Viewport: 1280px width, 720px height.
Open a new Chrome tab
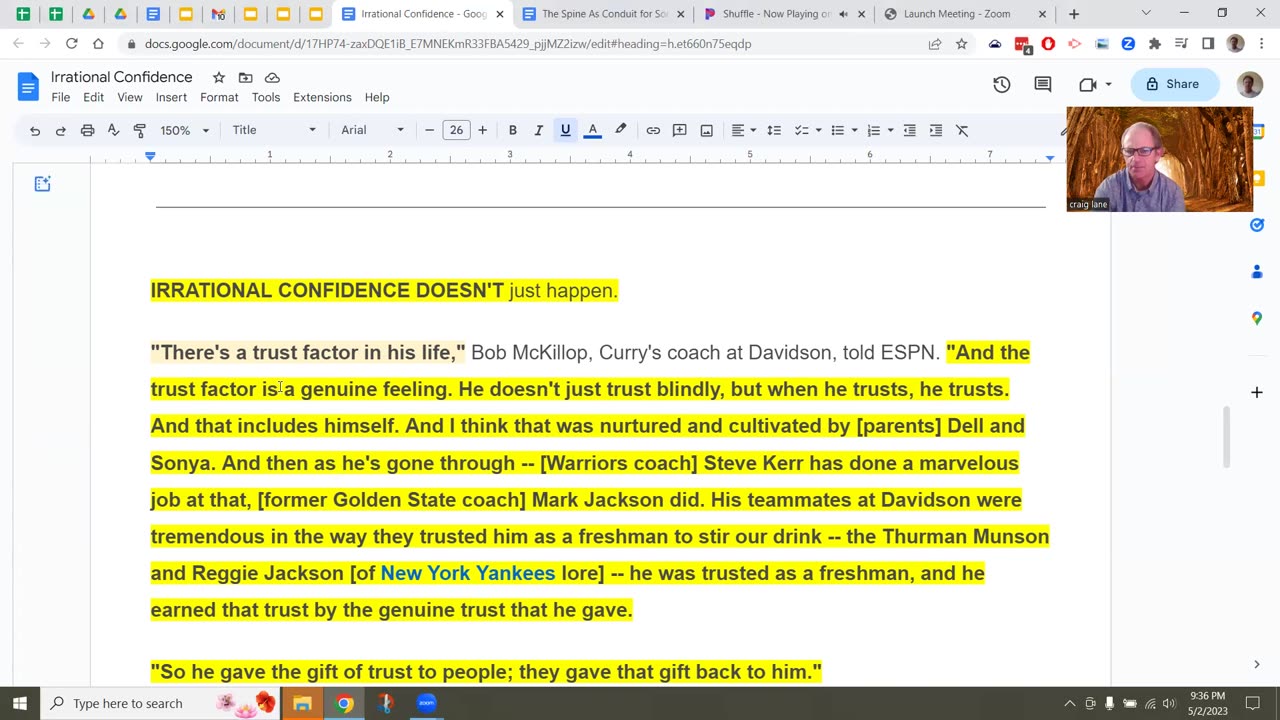(1074, 14)
